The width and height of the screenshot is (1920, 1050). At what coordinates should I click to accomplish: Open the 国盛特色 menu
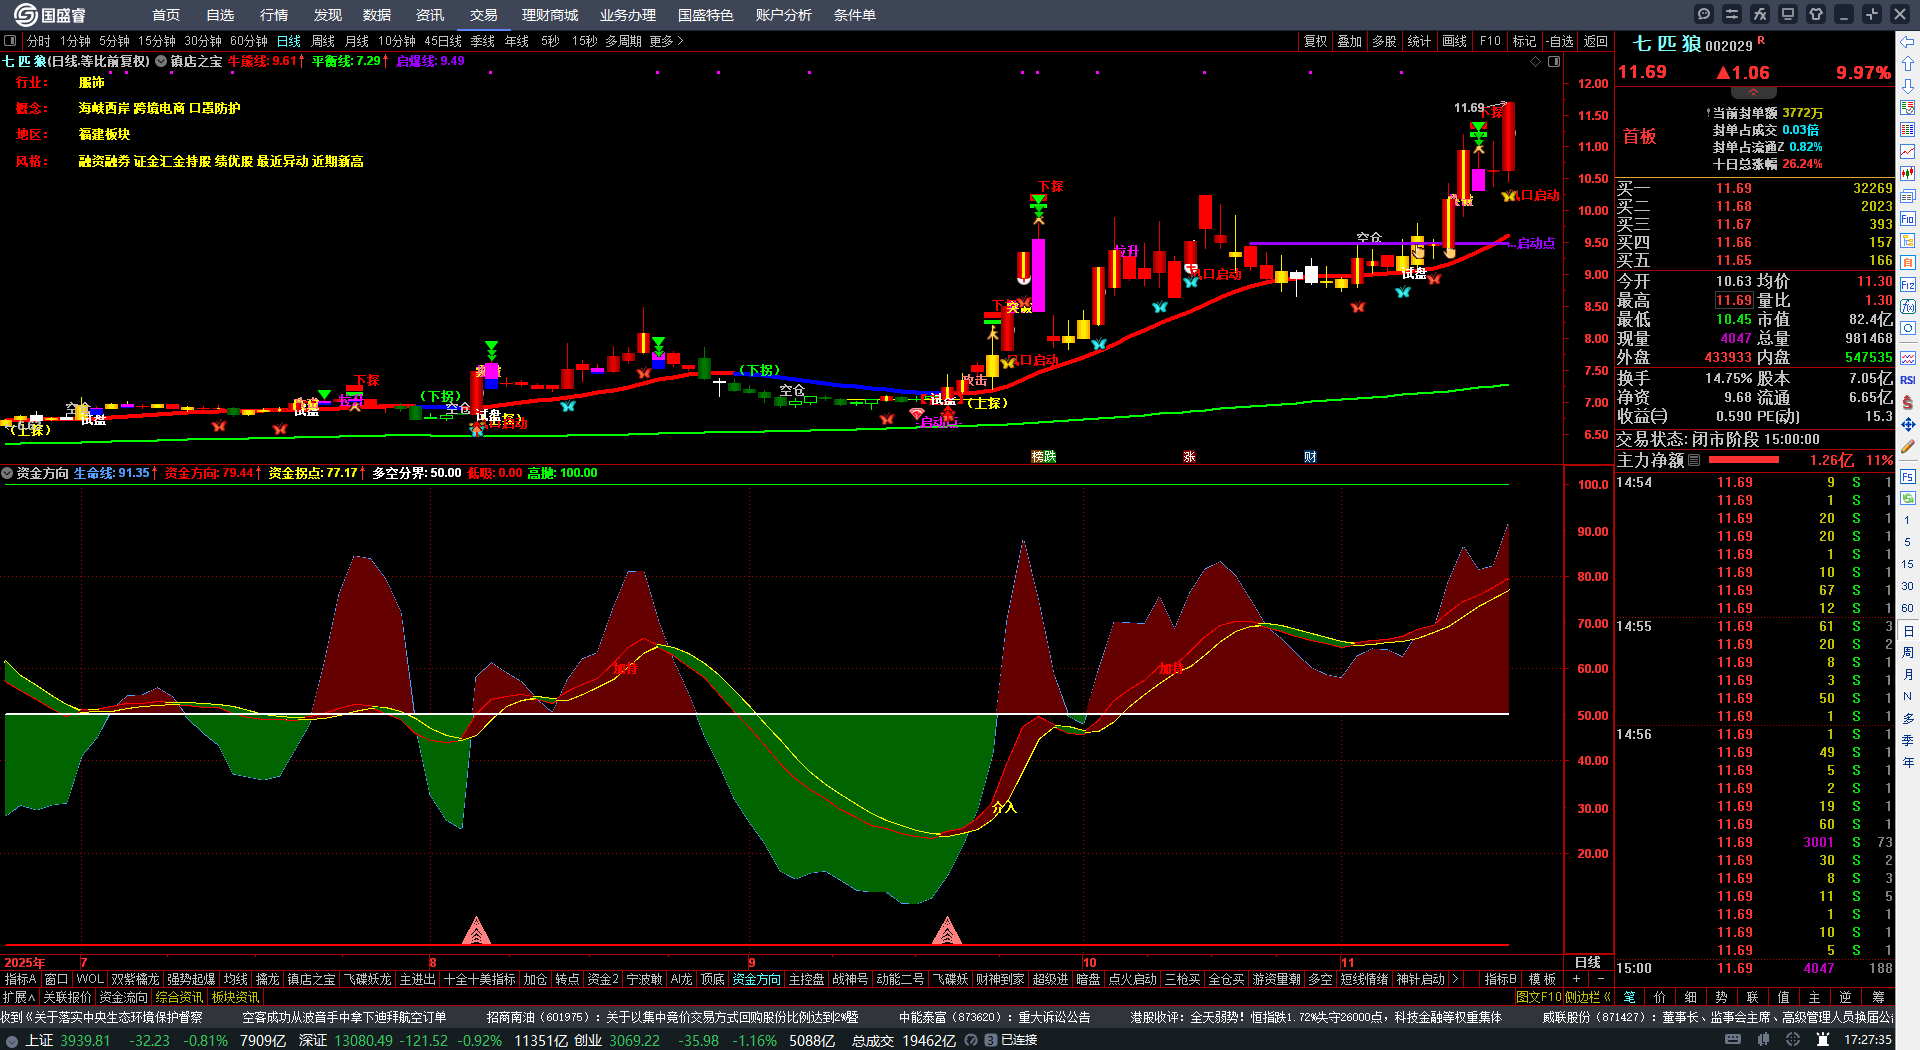point(706,15)
